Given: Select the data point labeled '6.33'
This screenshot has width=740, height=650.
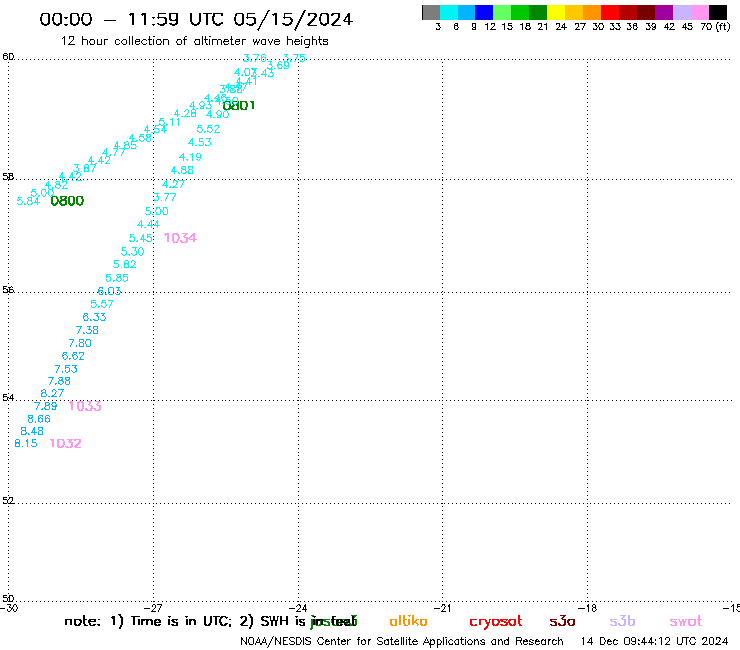Looking at the screenshot, I should 94,317.
